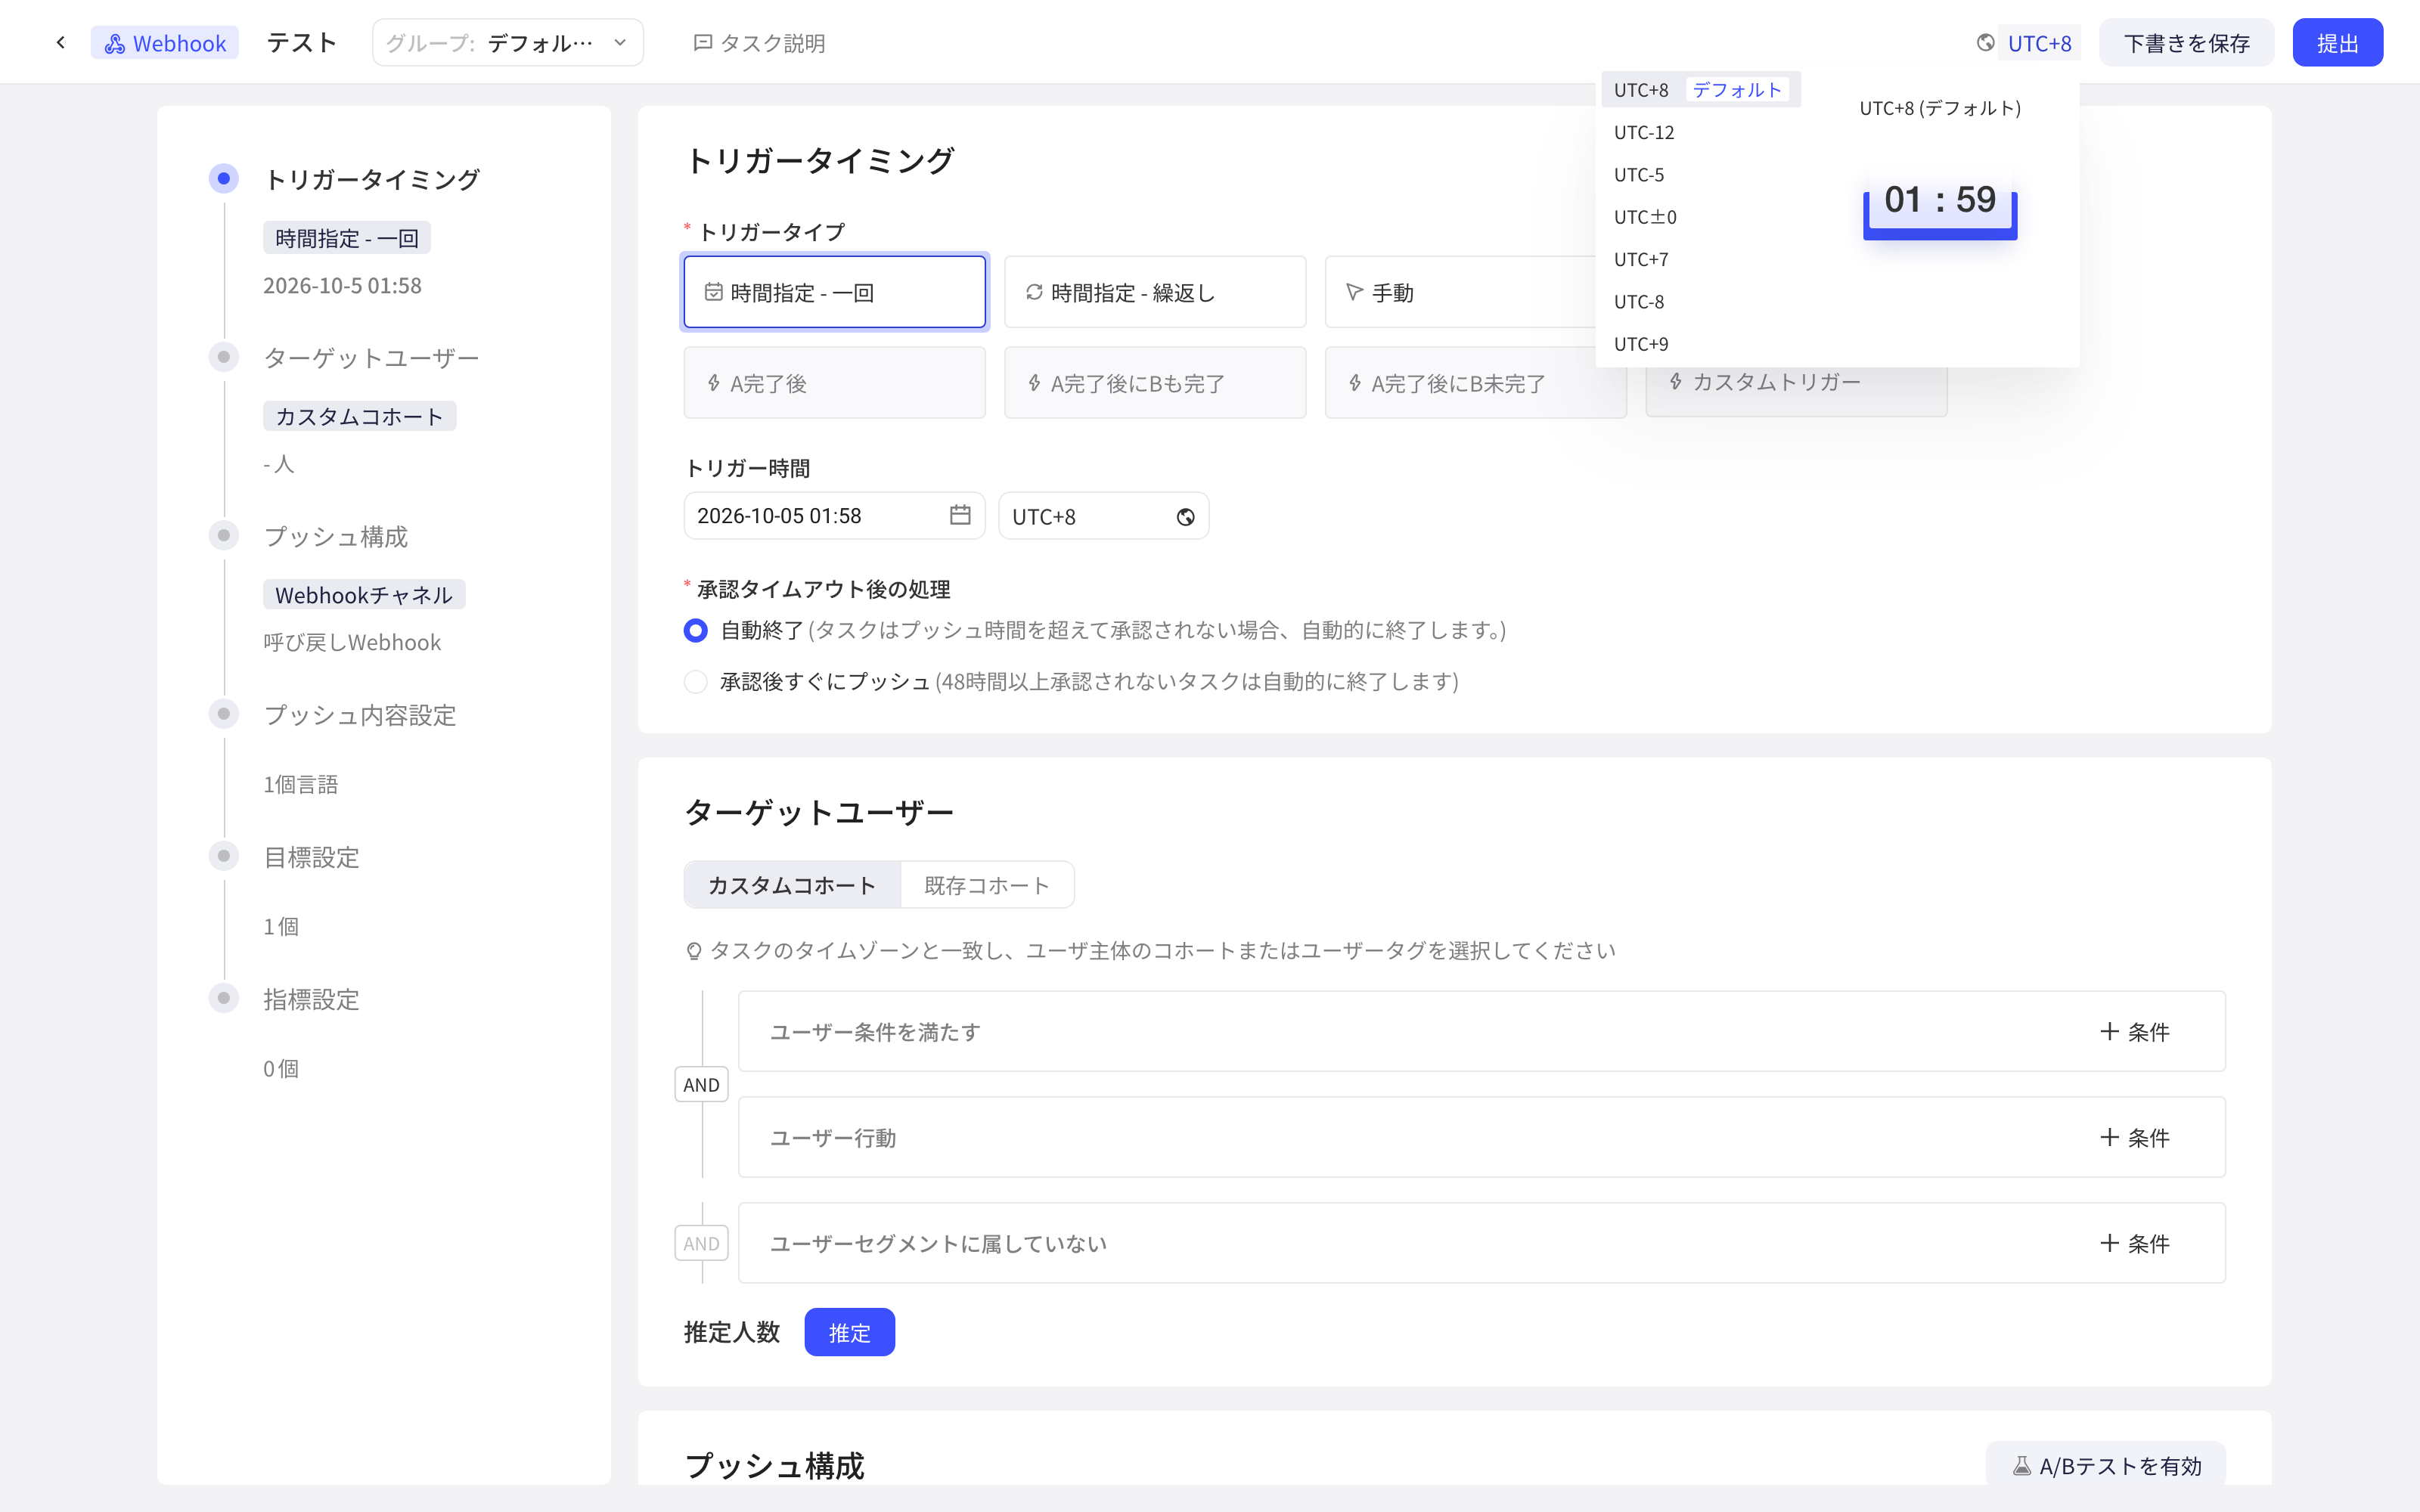2420x1512 pixels.
Task: Click the テスト task name
Action: (301, 43)
